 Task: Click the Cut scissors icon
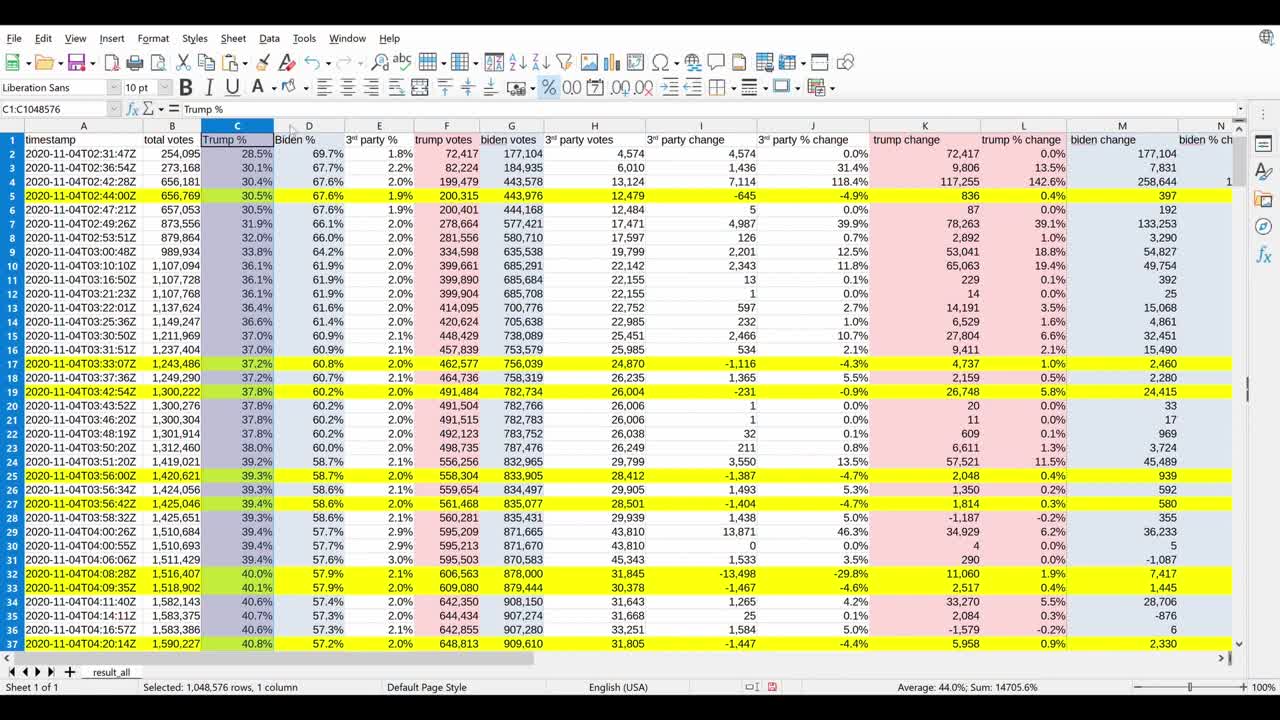(x=183, y=63)
